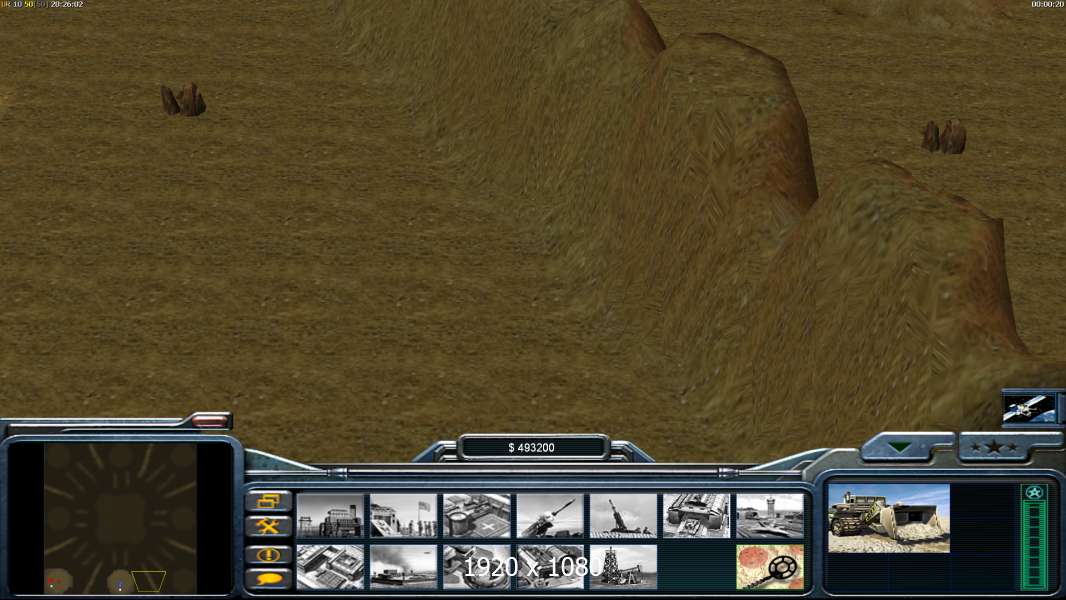1066x600 pixels.
Task: Build the Fire Base artillery cannon
Action: (623, 516)
